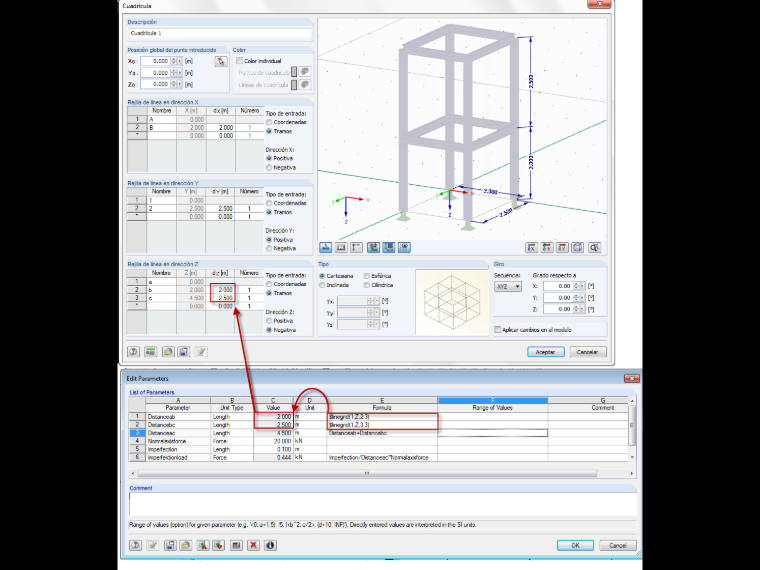The height and width of the screenshot is (570, 760).
Task: Click the Range of Values column header
Action: [492, 408]
